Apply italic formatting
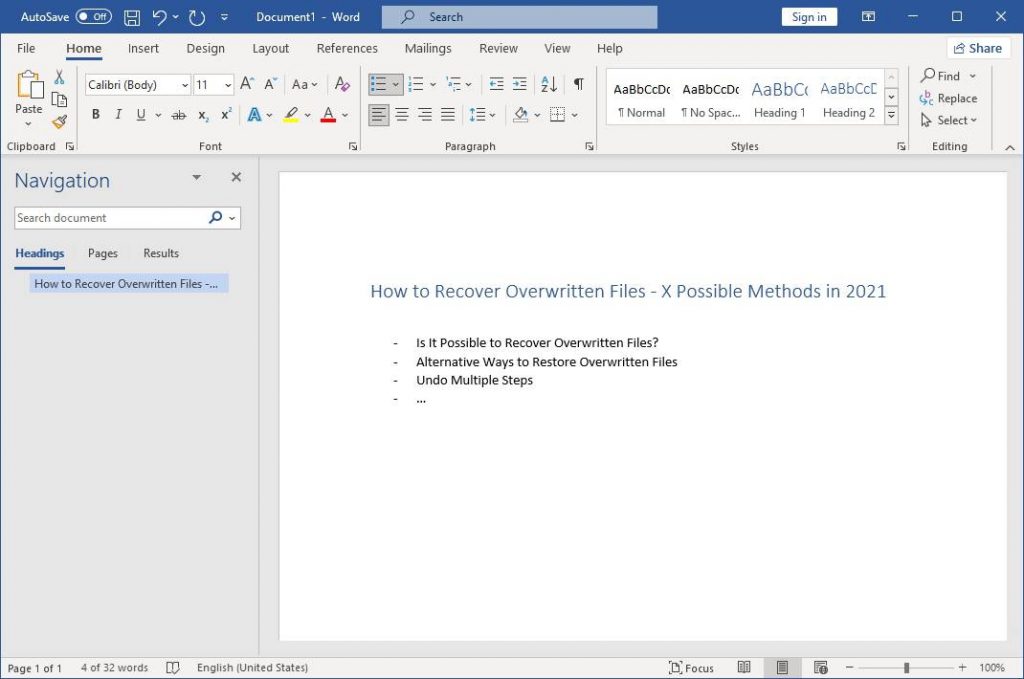 pos(117,114)
